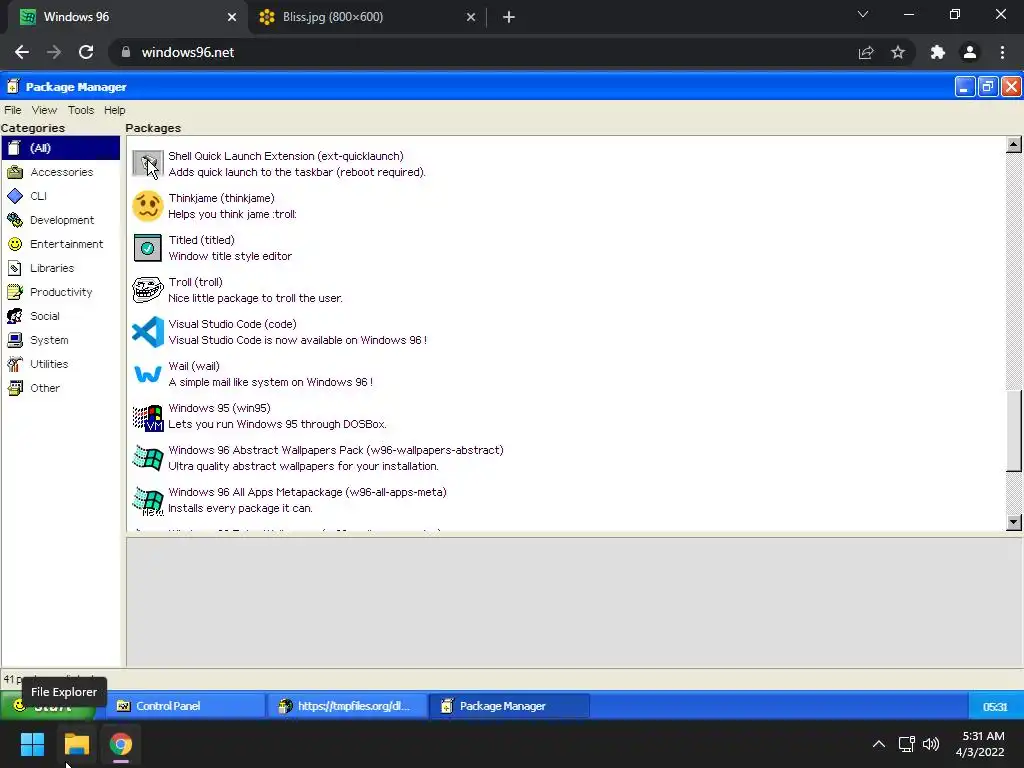This screenshot has height=768, width=1024.
Task: Click Package Manager taskbar button
Action: [509, 706]
